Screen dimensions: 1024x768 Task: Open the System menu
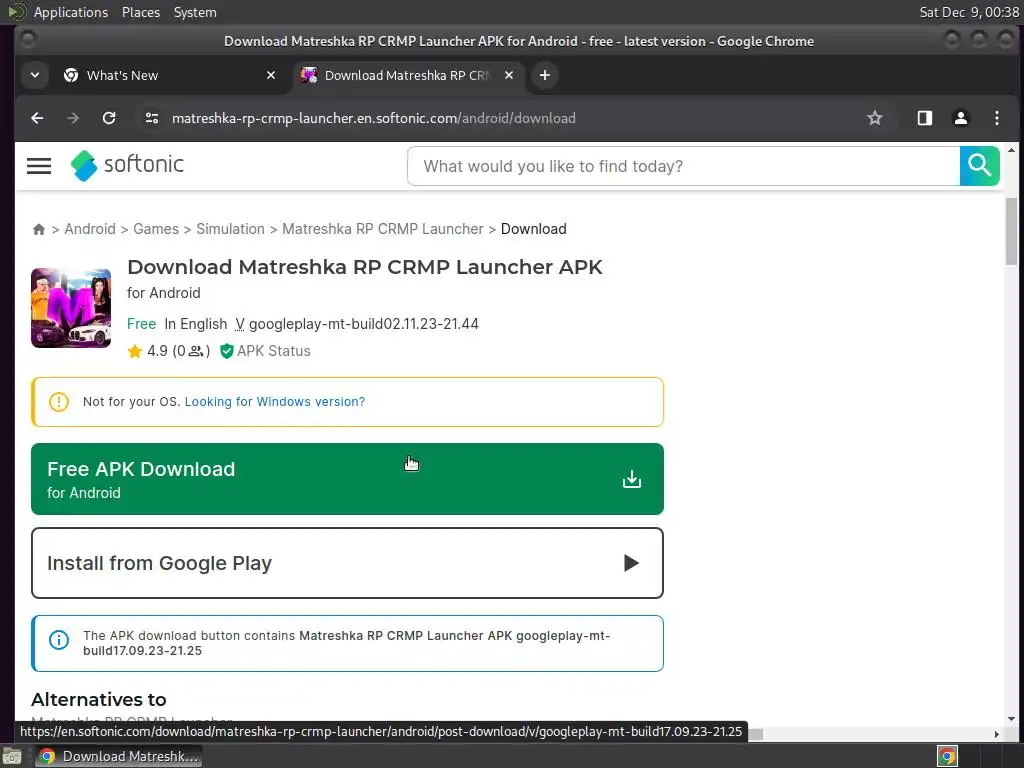point(195,12)
